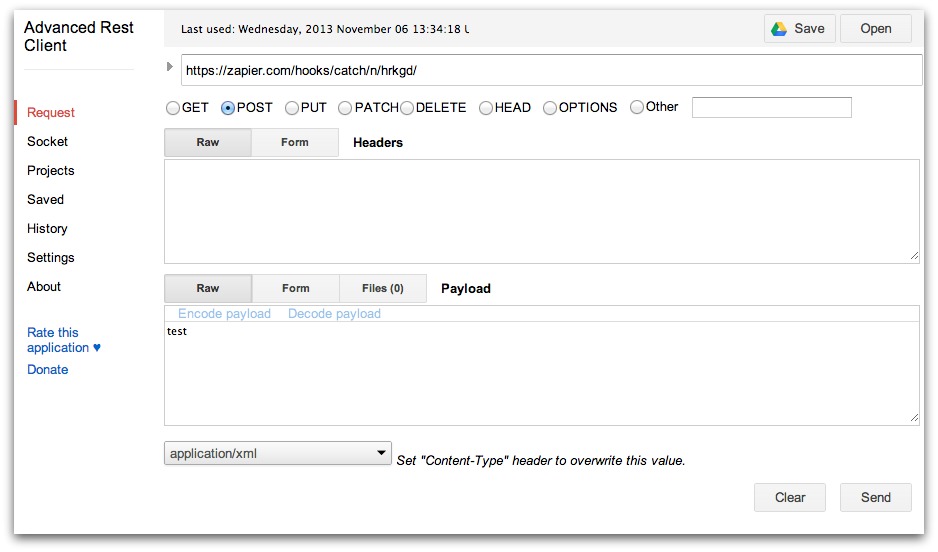Click the Content-Type header hint text

click(x=541, y=461)
